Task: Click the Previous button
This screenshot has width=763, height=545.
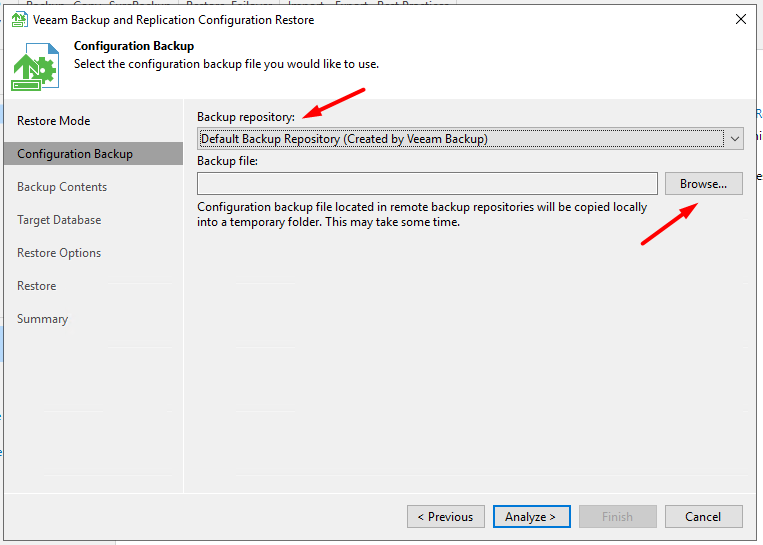Action: click(446, 516)
